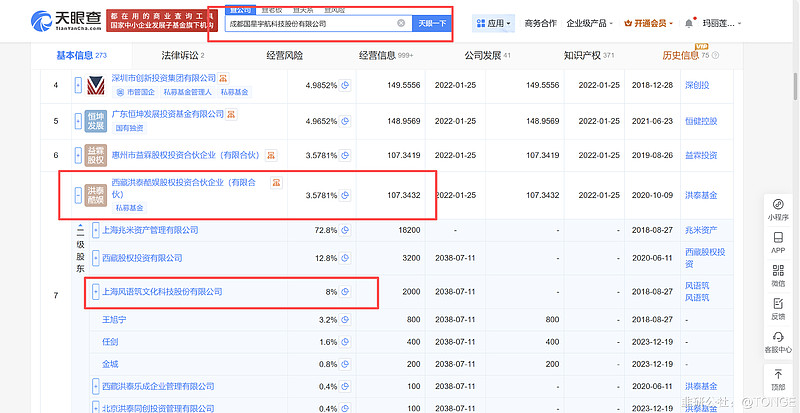Clear the search box with X icon
800x413 pixels.
coord(401,23)
